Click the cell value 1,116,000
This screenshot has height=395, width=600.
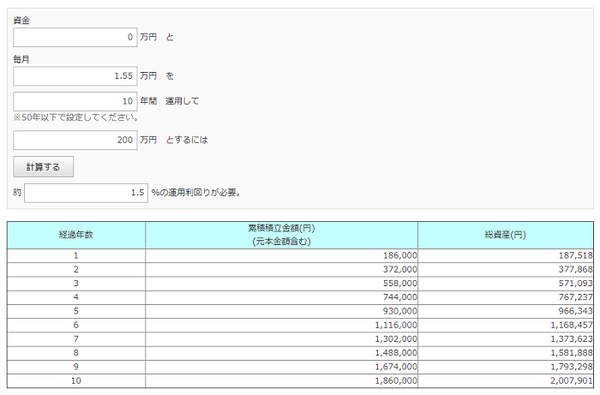tap(396, 325)
